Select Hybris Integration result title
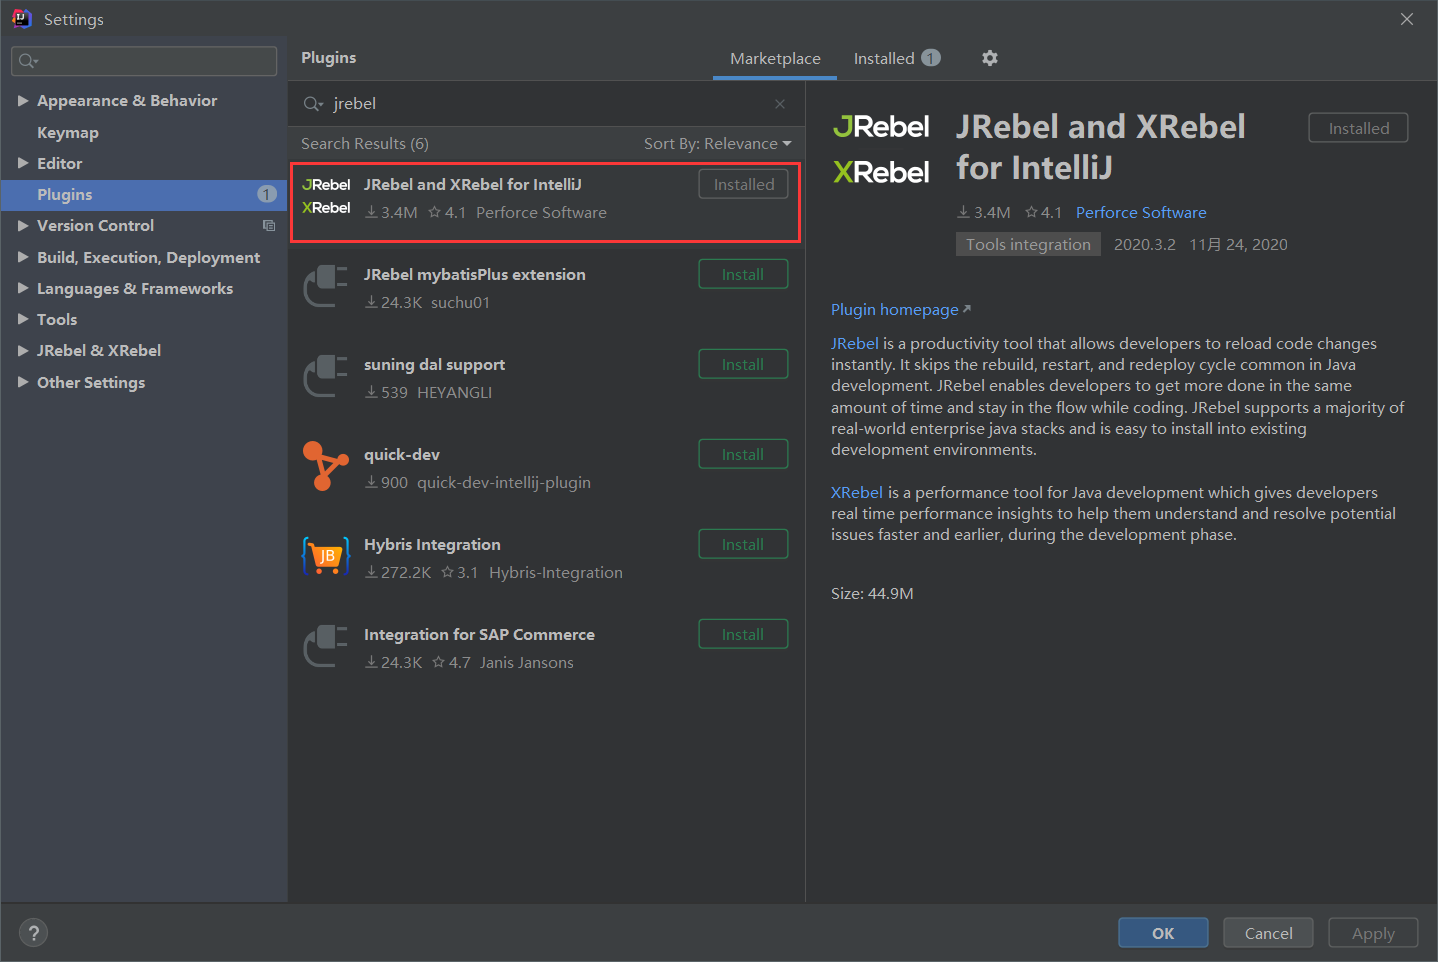The image size is (1438, 962). click(x=432, y=544)
